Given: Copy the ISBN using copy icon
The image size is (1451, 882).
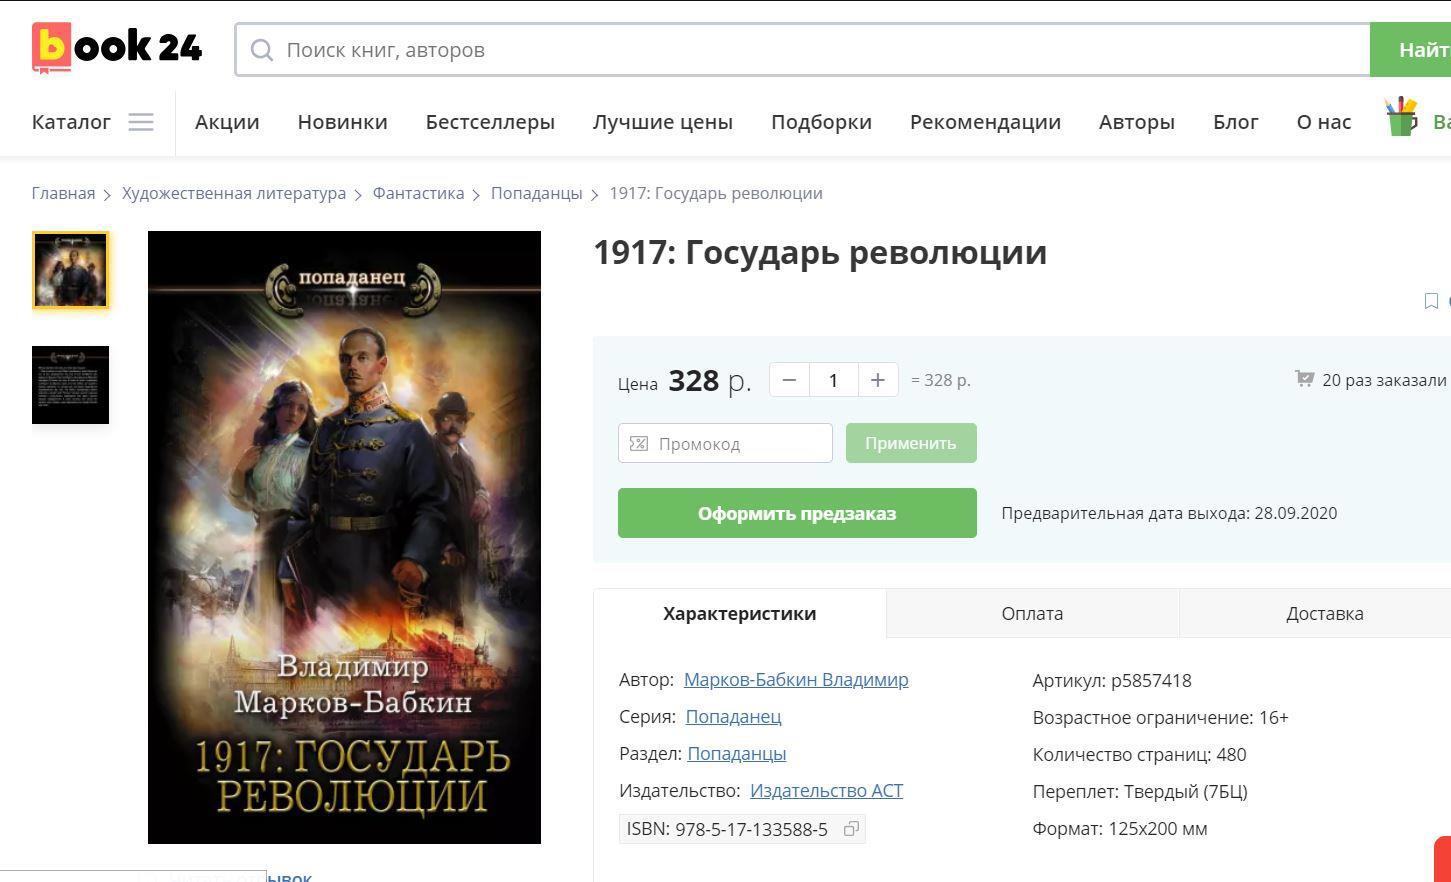Looking at the screenshot, I should [851, 829].
